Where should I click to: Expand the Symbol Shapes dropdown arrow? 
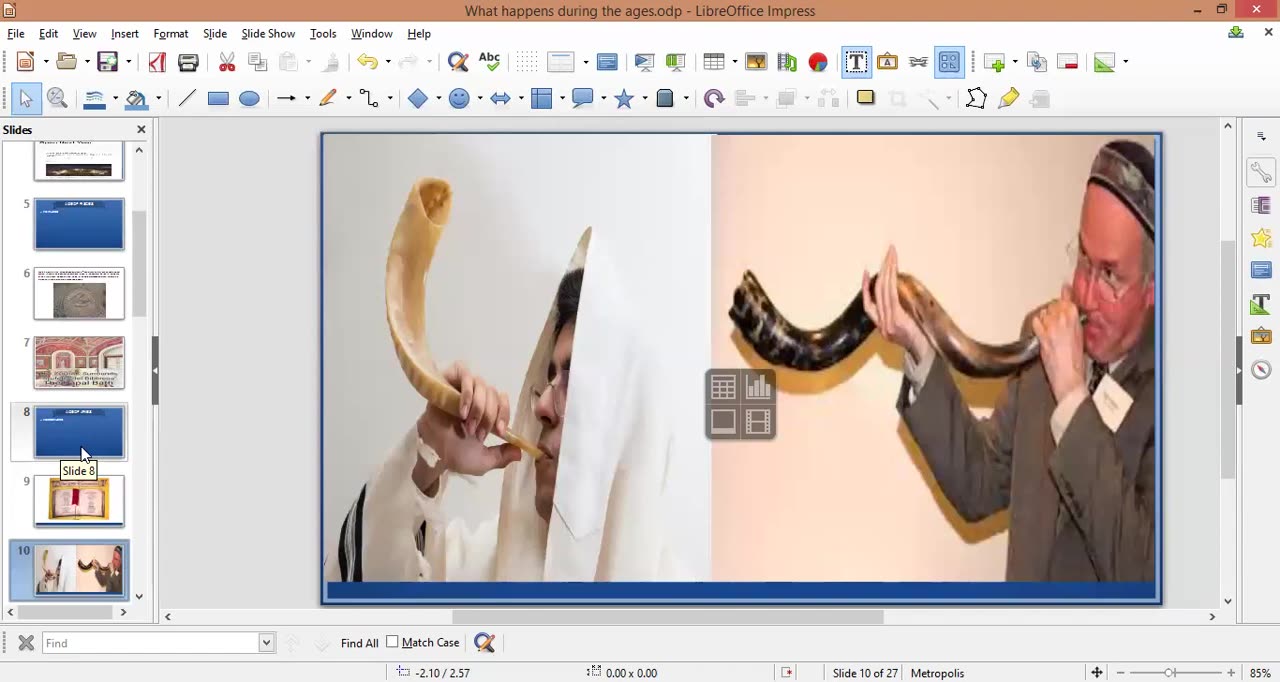[480, 98]
